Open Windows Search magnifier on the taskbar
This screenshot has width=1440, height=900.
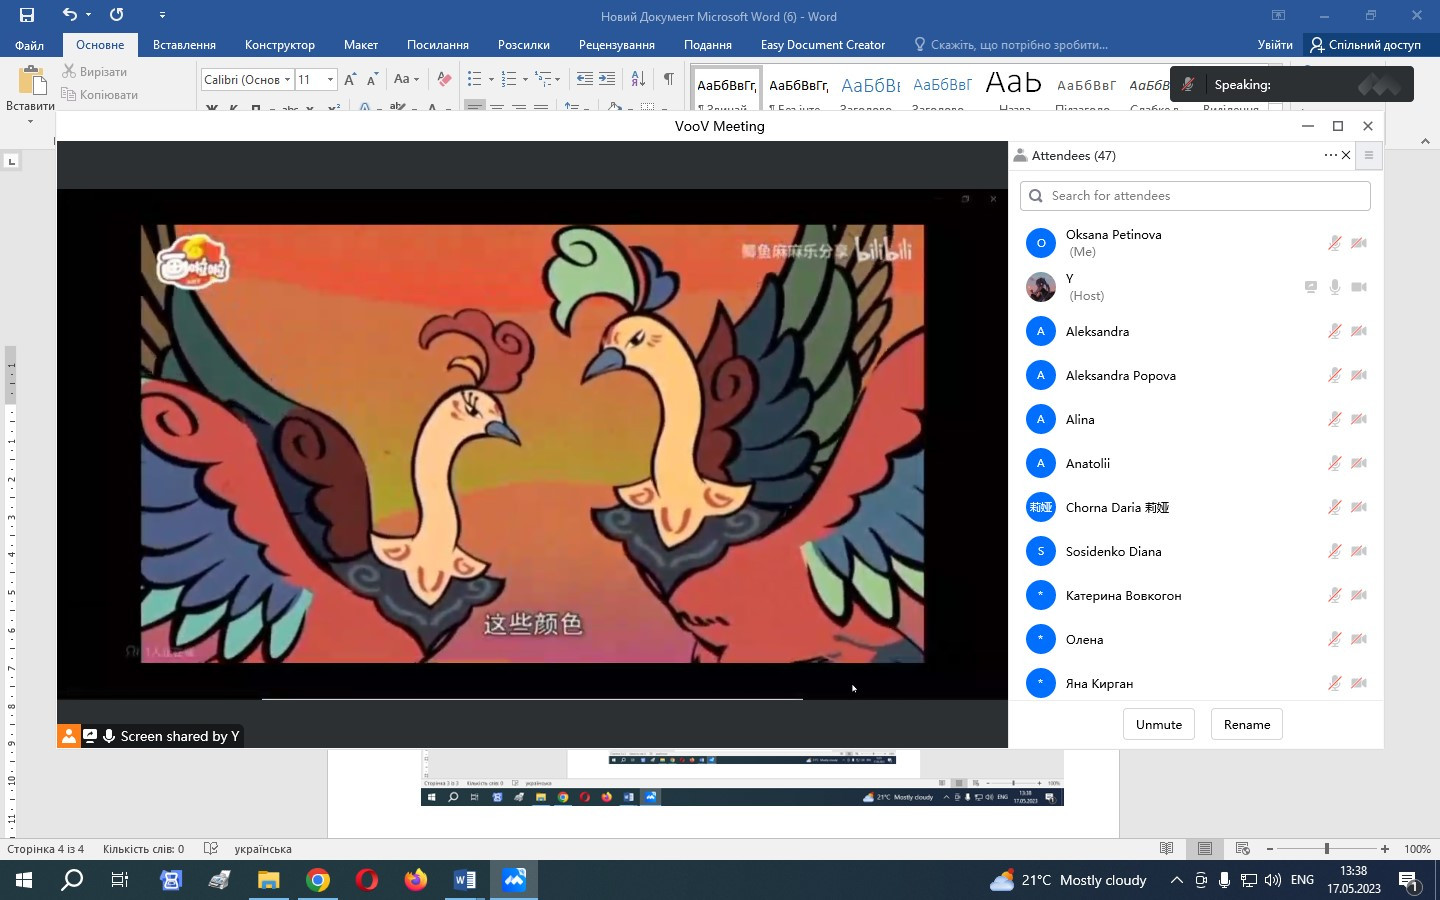point(72,880)
